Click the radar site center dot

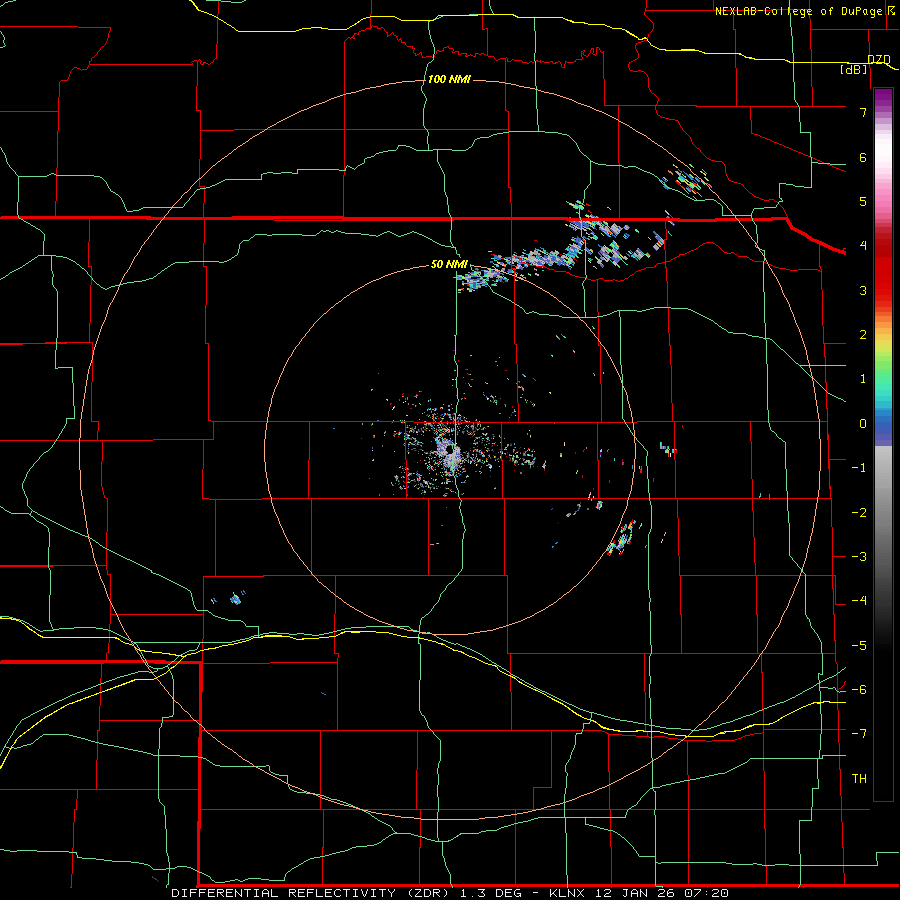pos(450,450)
